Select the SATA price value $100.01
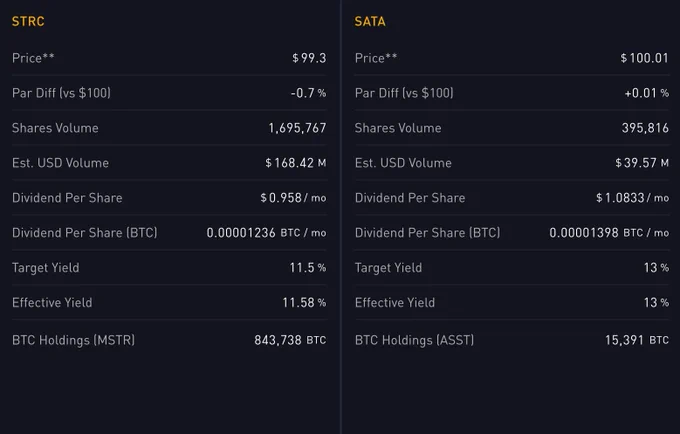Viewport: 680px width, 434px height. tap(644, 58)
